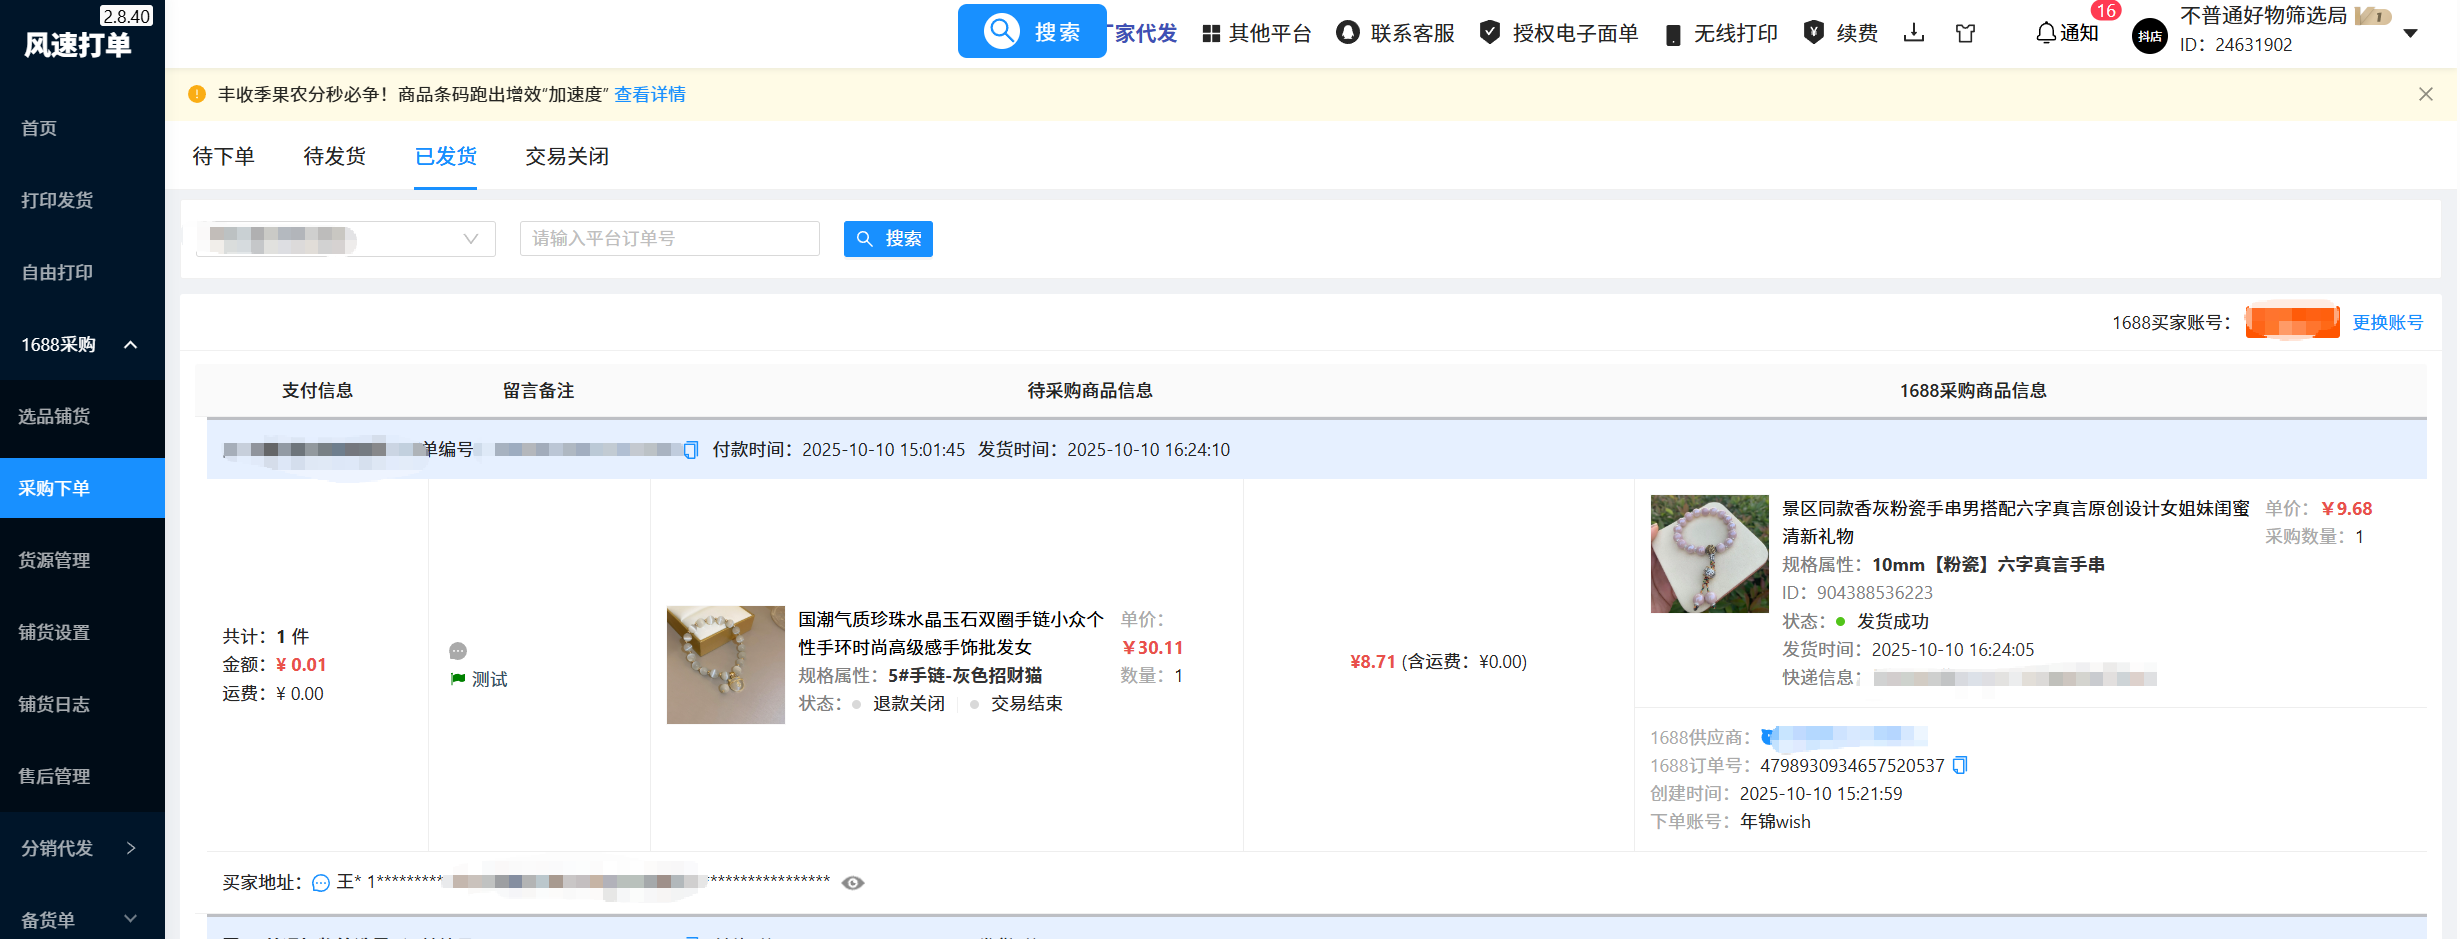Open 货源管理 in the sidebar

coord(54,560)
